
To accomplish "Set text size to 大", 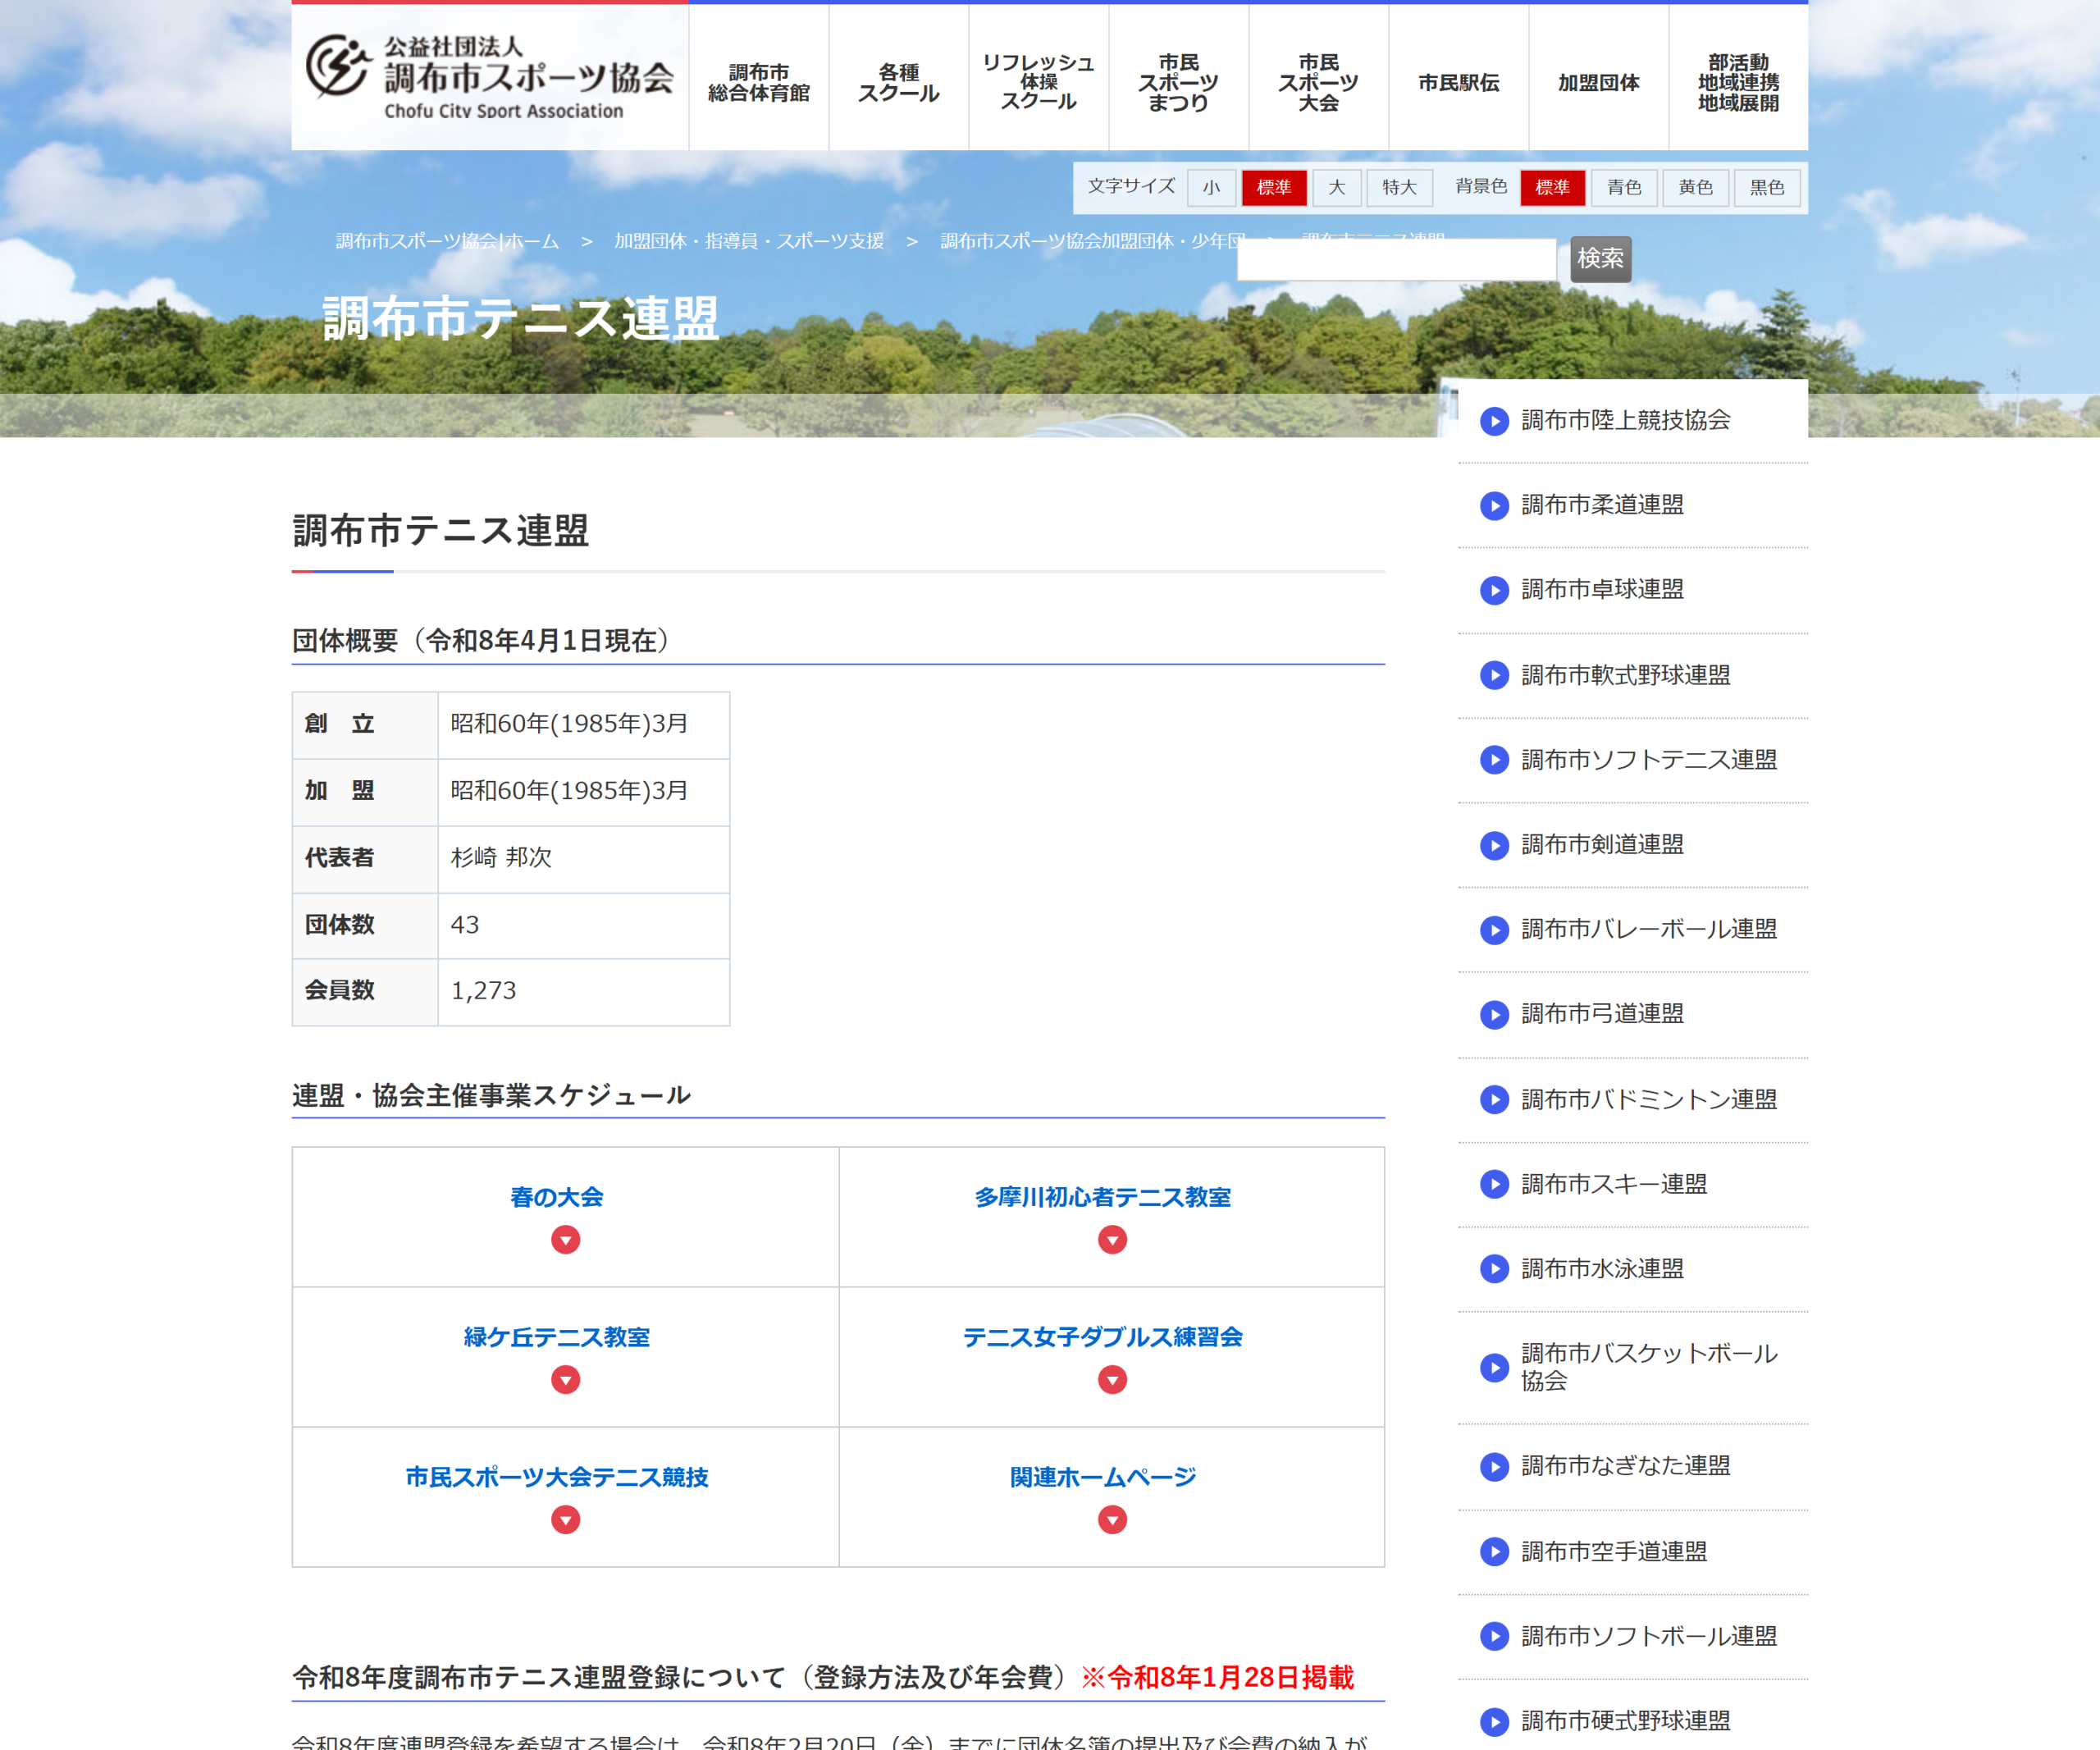I will pos(1337,188).
